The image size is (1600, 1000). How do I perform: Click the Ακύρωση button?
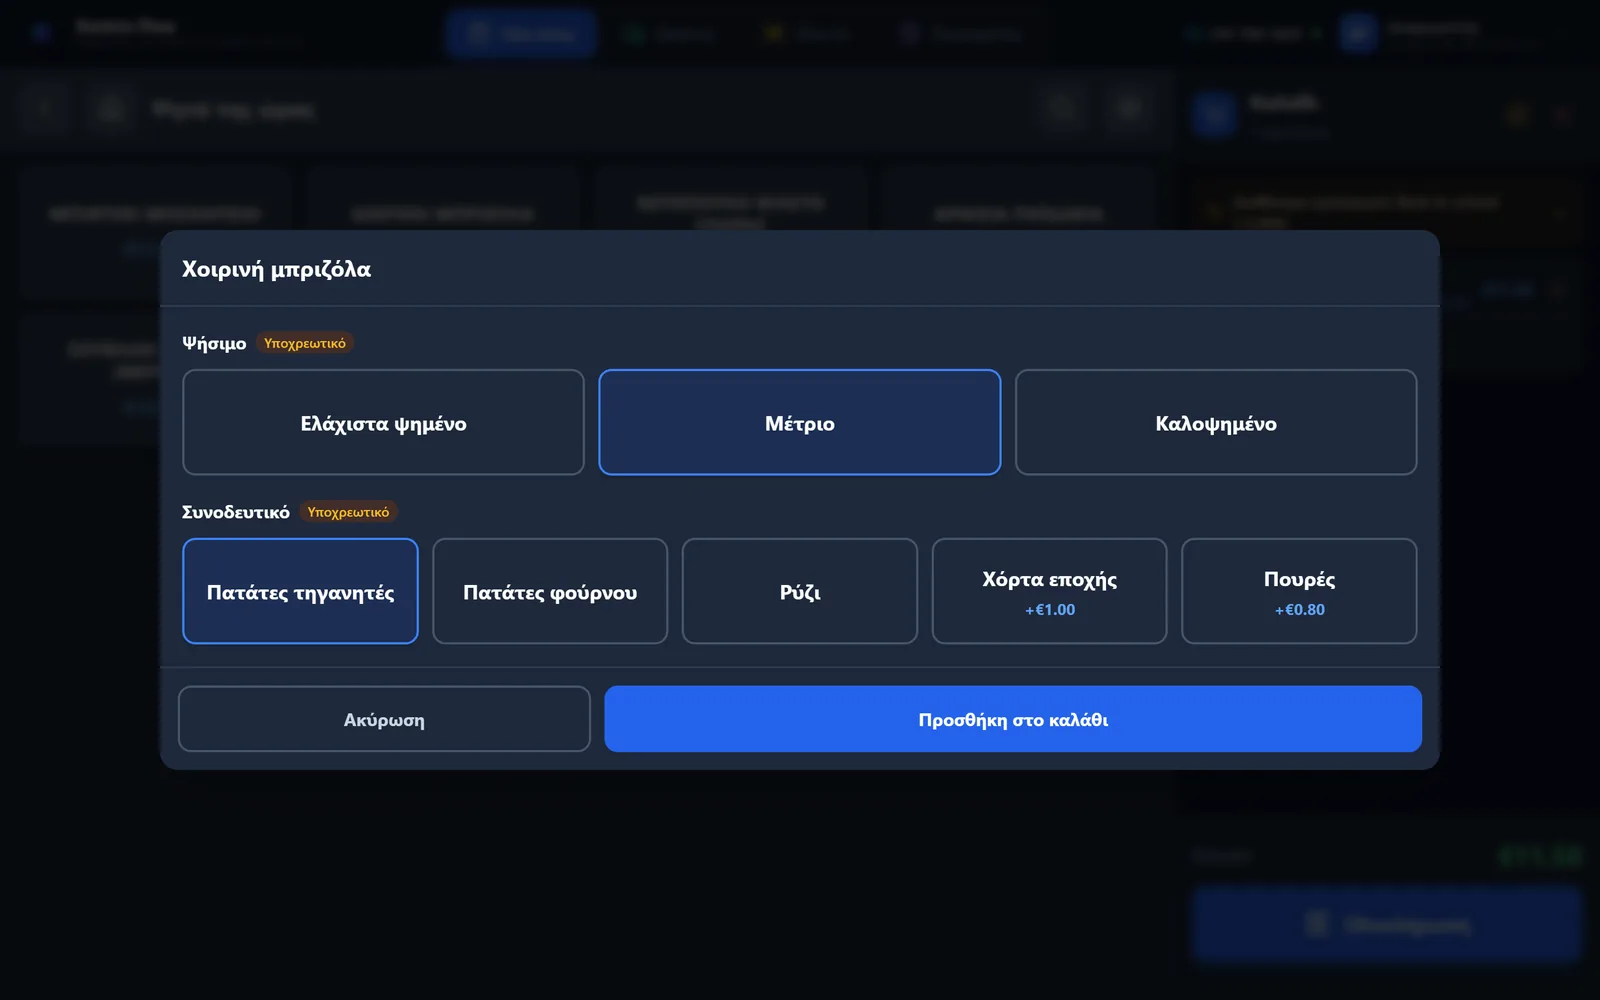click(384, 719)
